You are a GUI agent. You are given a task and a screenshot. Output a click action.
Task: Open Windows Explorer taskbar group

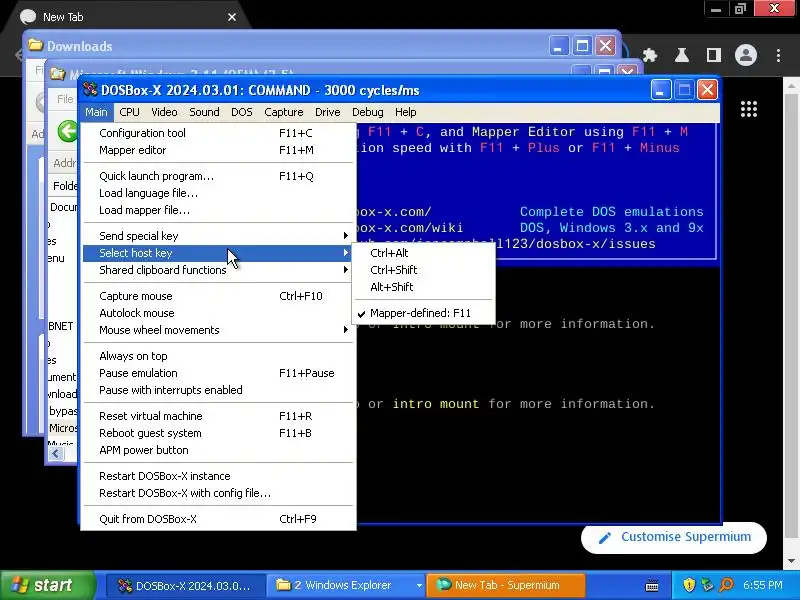pyautogui.click(x=346, y=585)
